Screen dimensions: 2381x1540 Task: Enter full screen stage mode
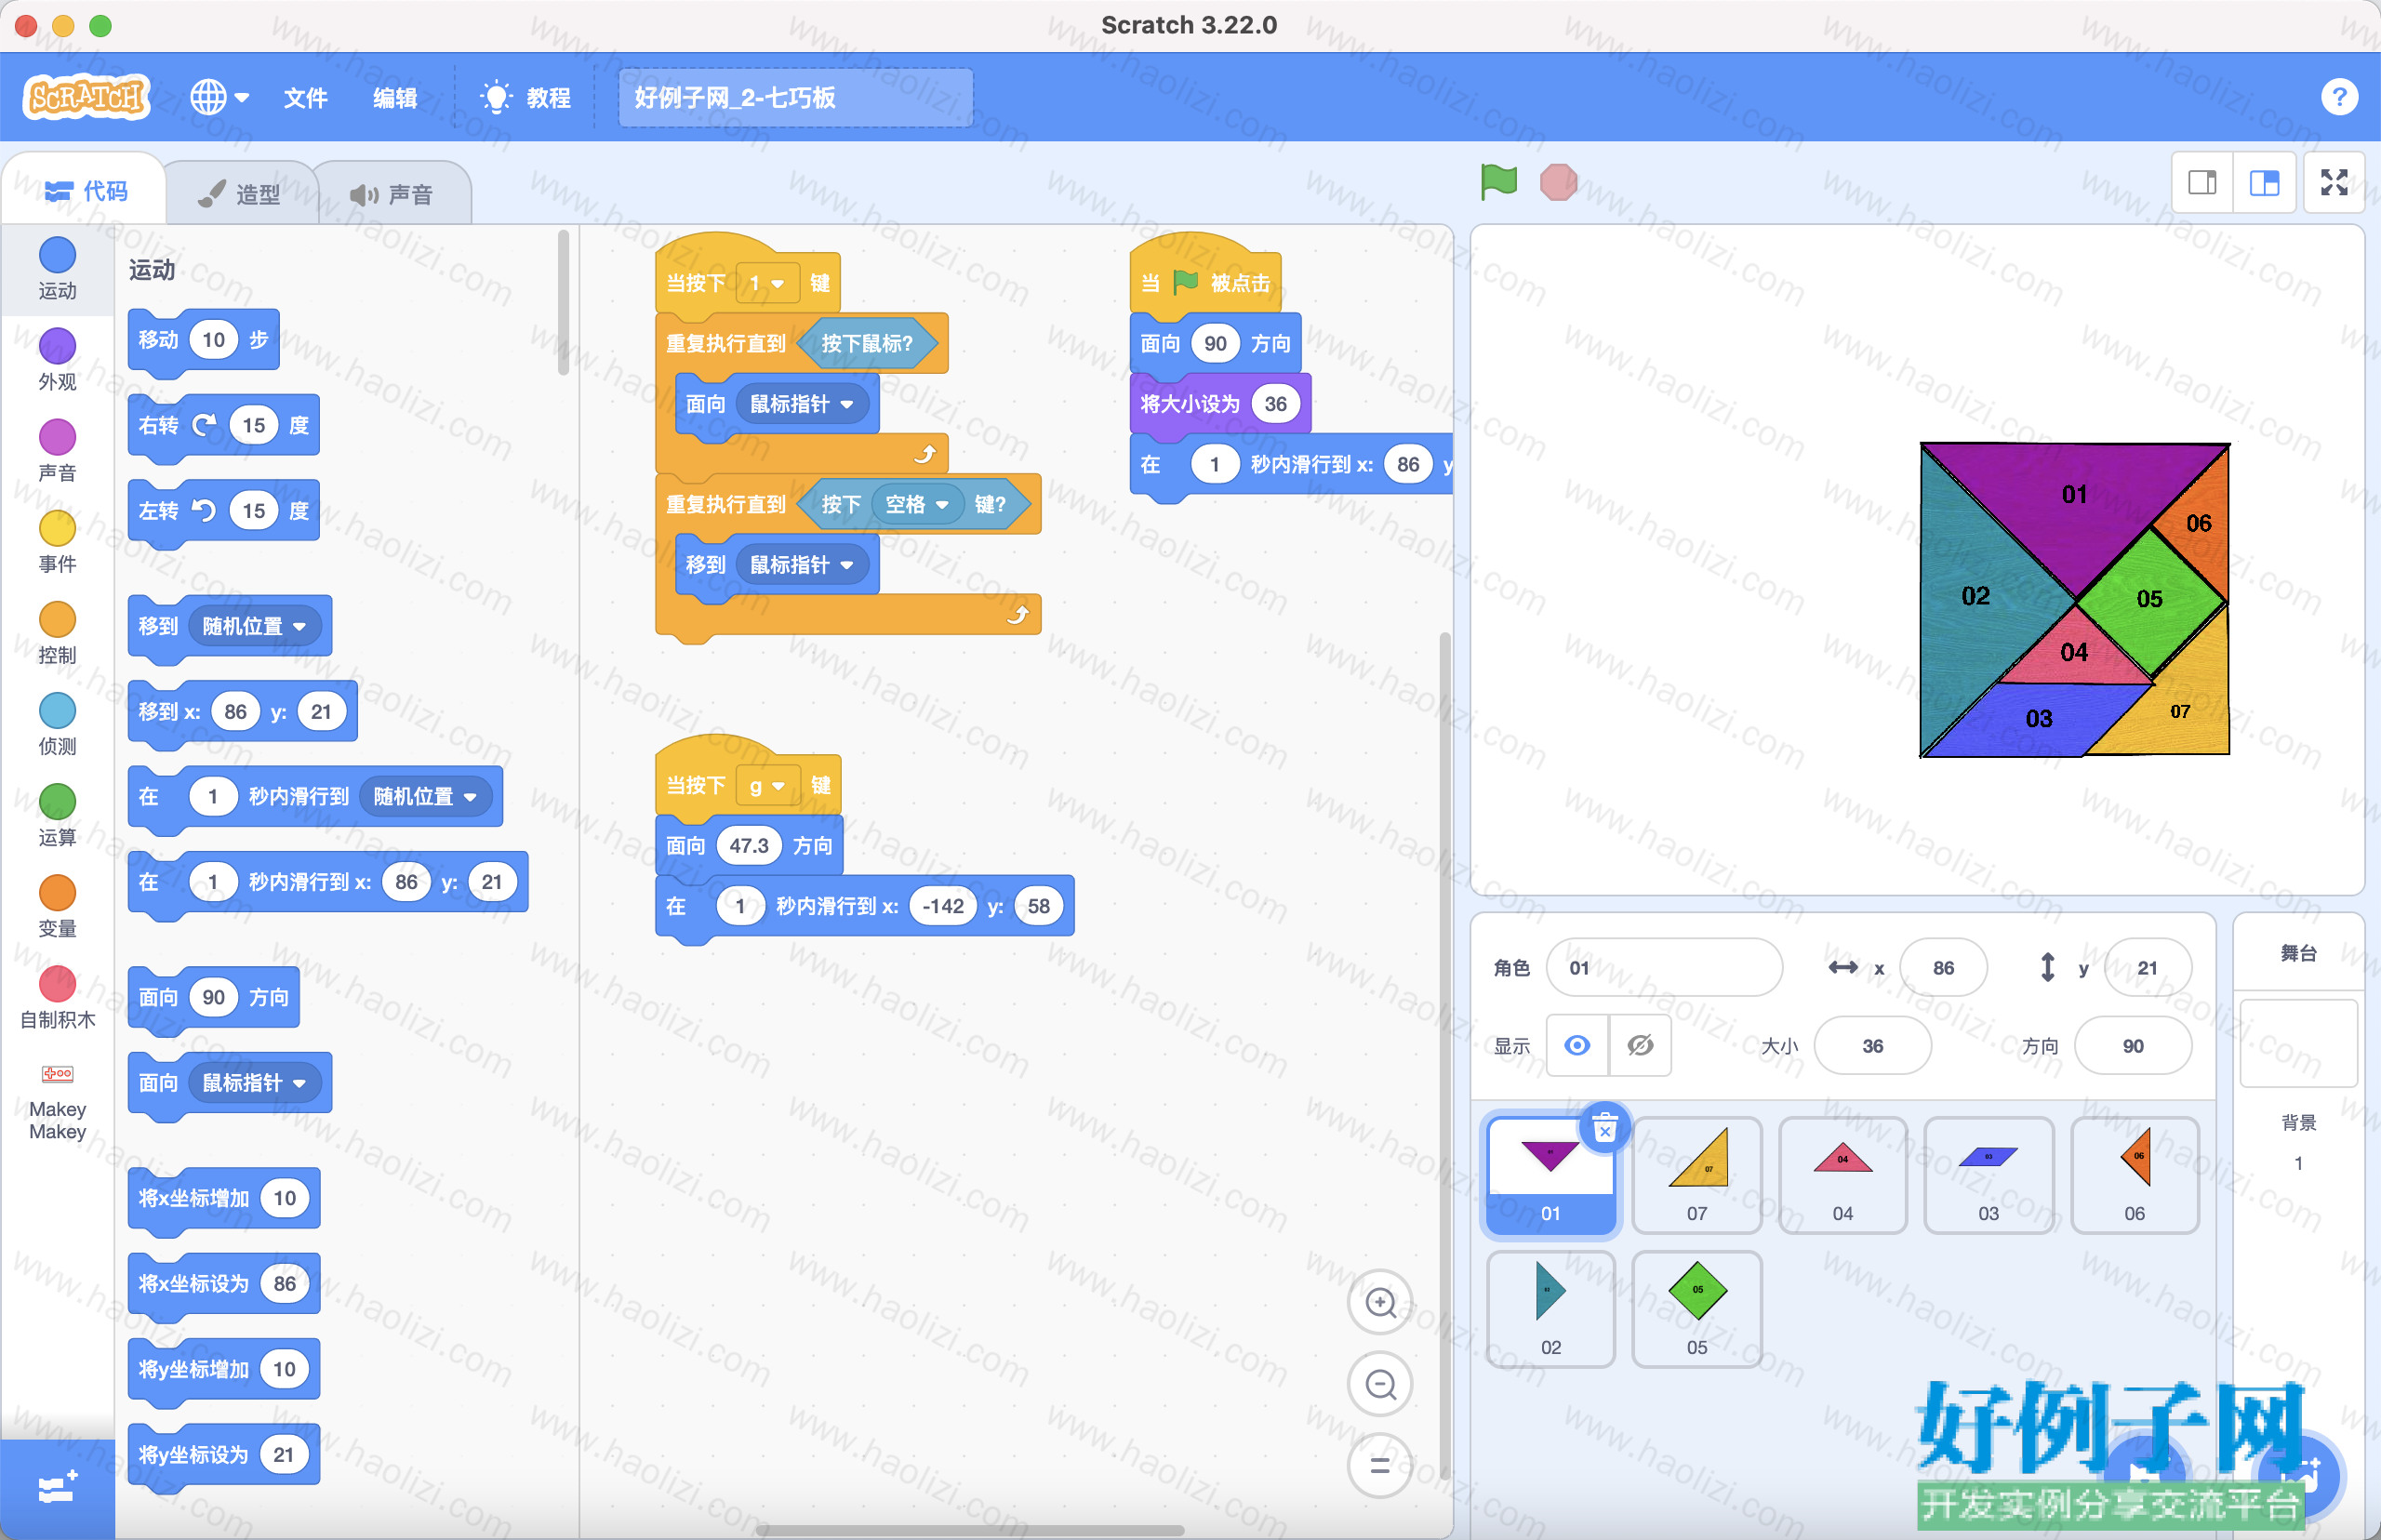2334,182
